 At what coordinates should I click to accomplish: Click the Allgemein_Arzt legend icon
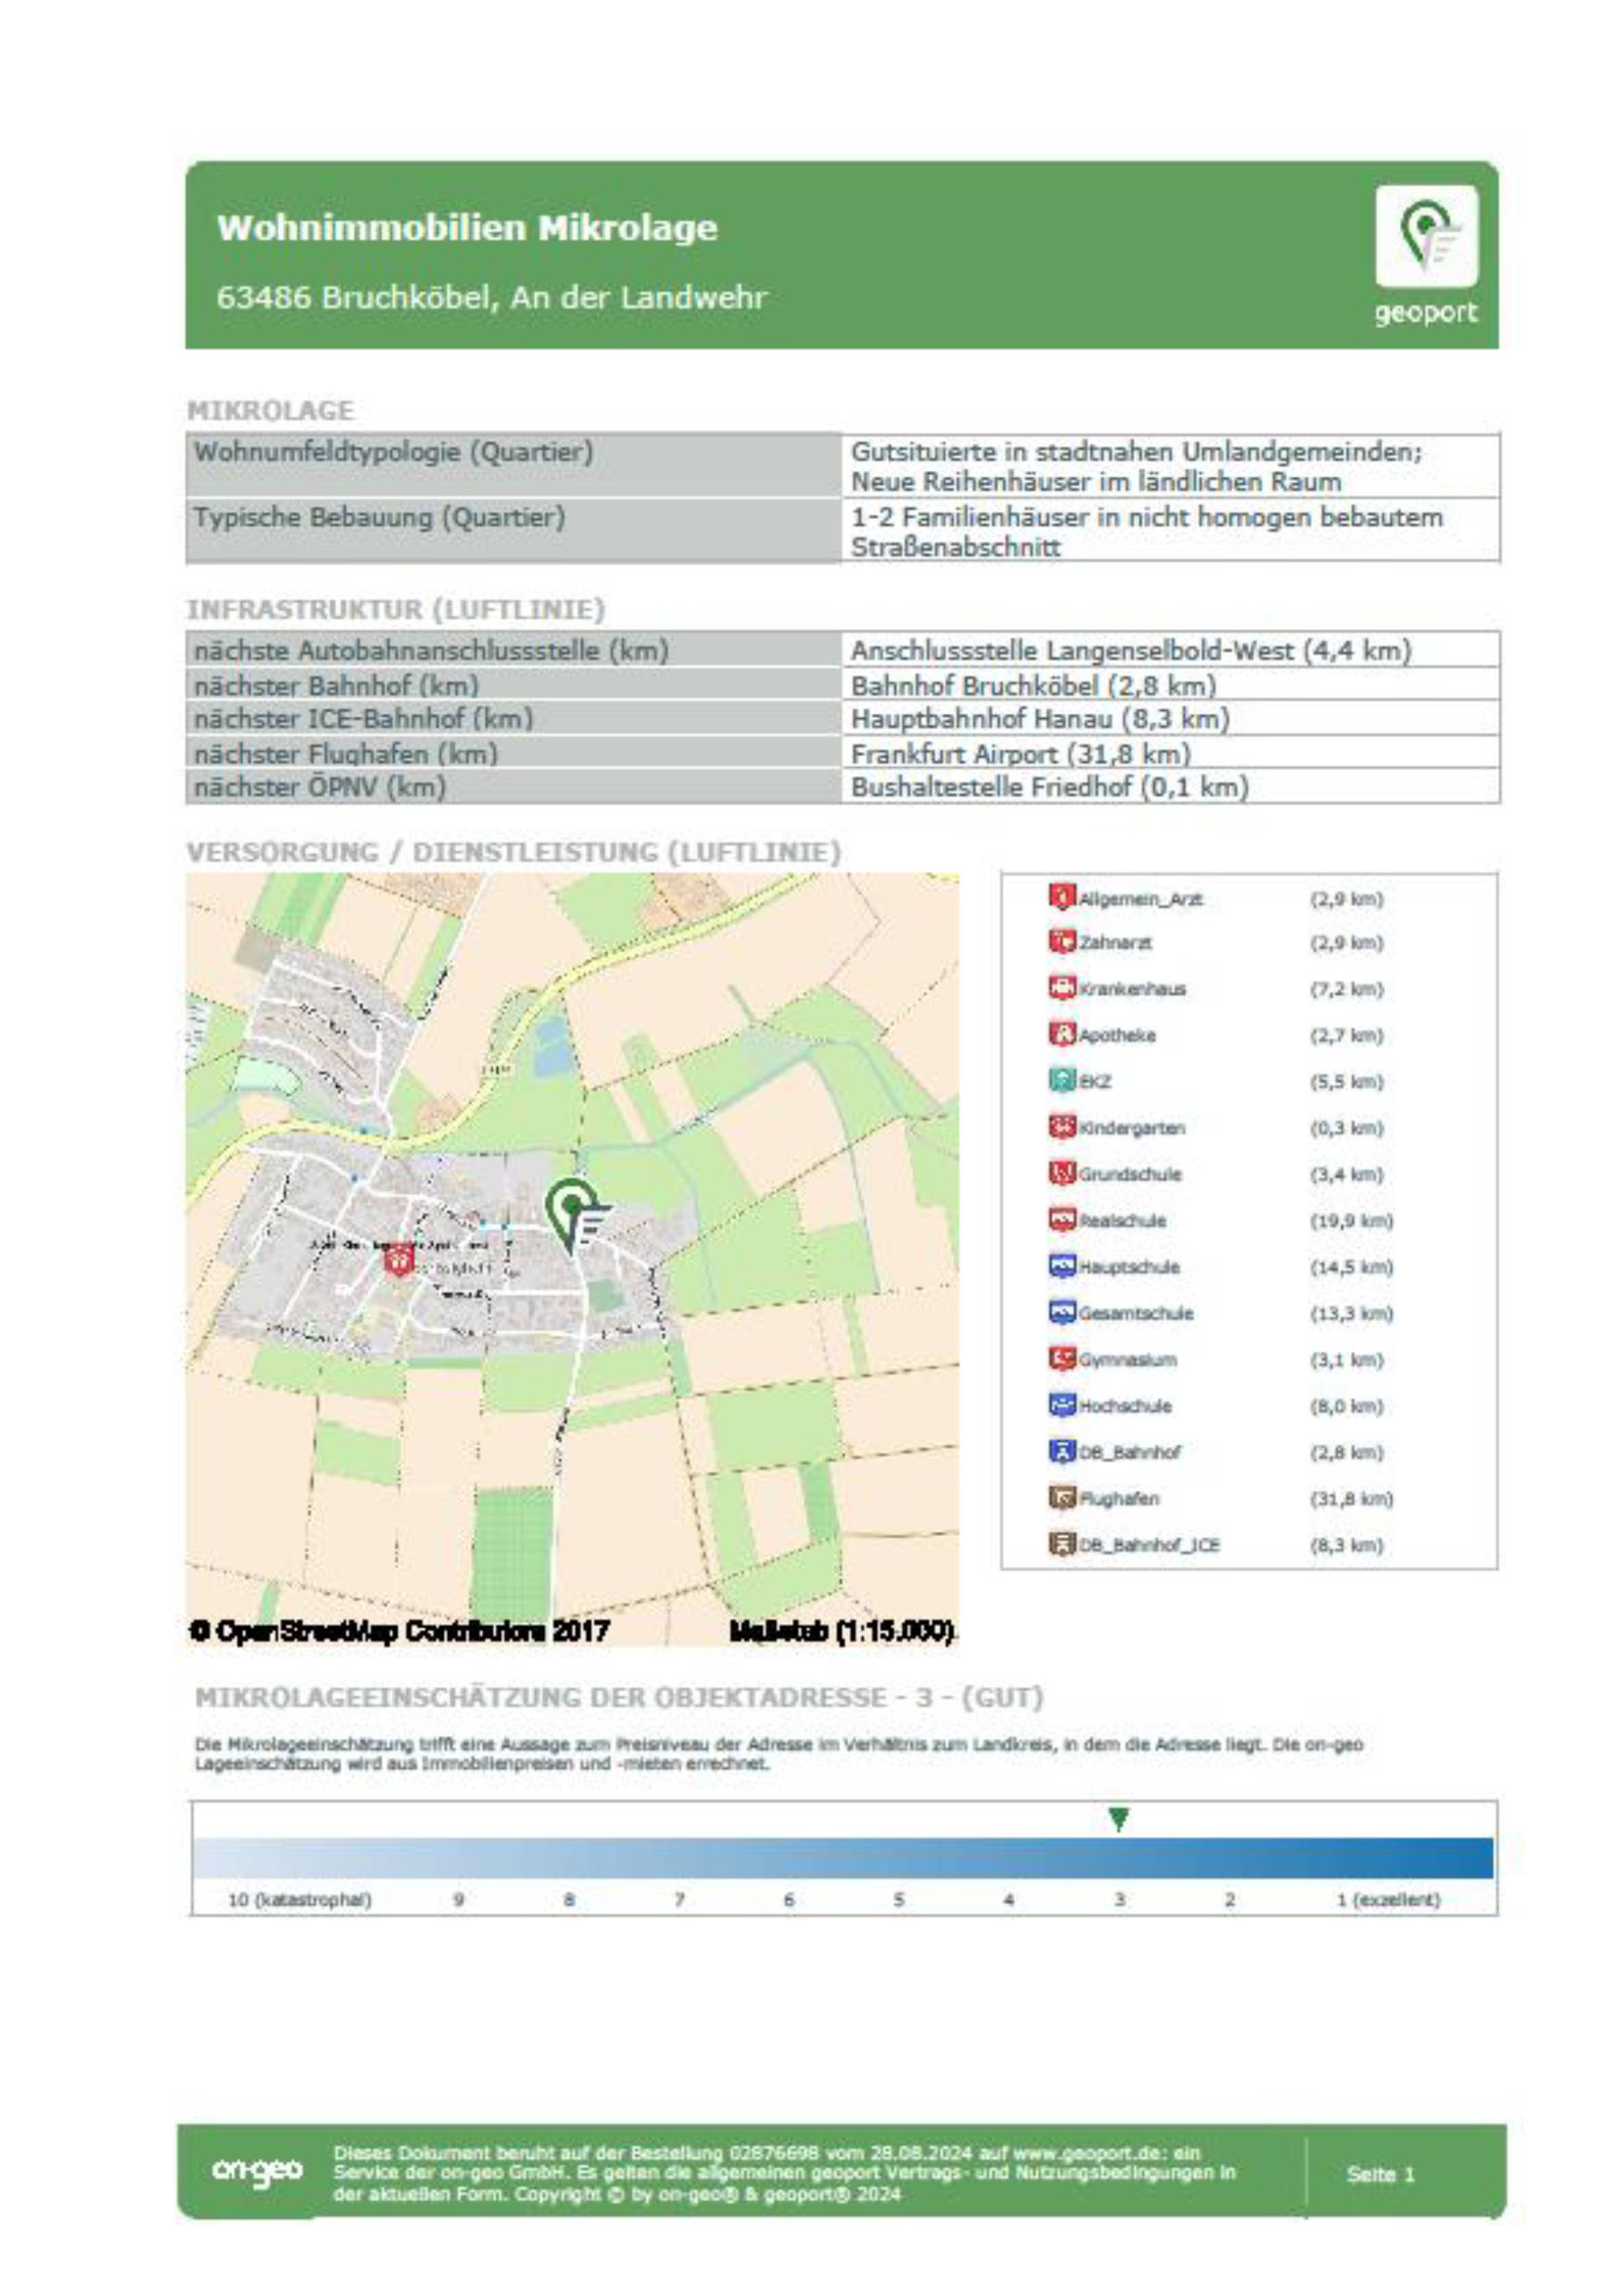tap(1060, 897)
